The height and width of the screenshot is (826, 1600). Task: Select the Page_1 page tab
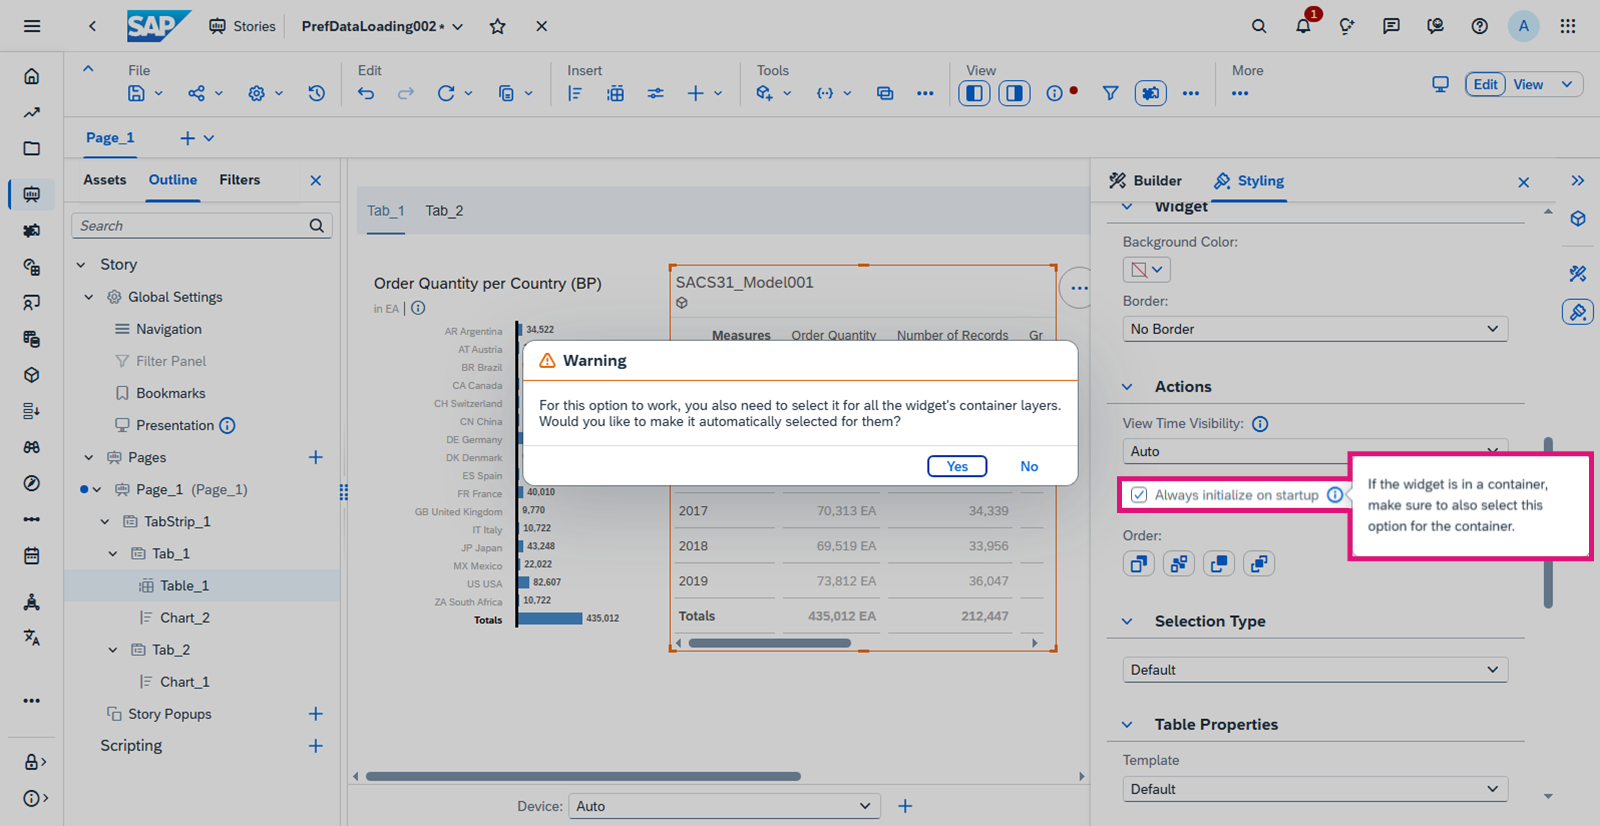pyautogui.click(x=110, y=138)
